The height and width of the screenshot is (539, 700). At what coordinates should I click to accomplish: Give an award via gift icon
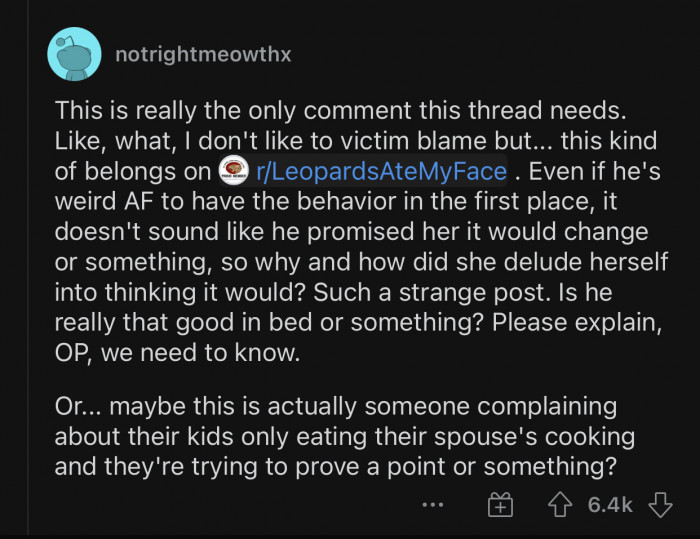point(500,505)
